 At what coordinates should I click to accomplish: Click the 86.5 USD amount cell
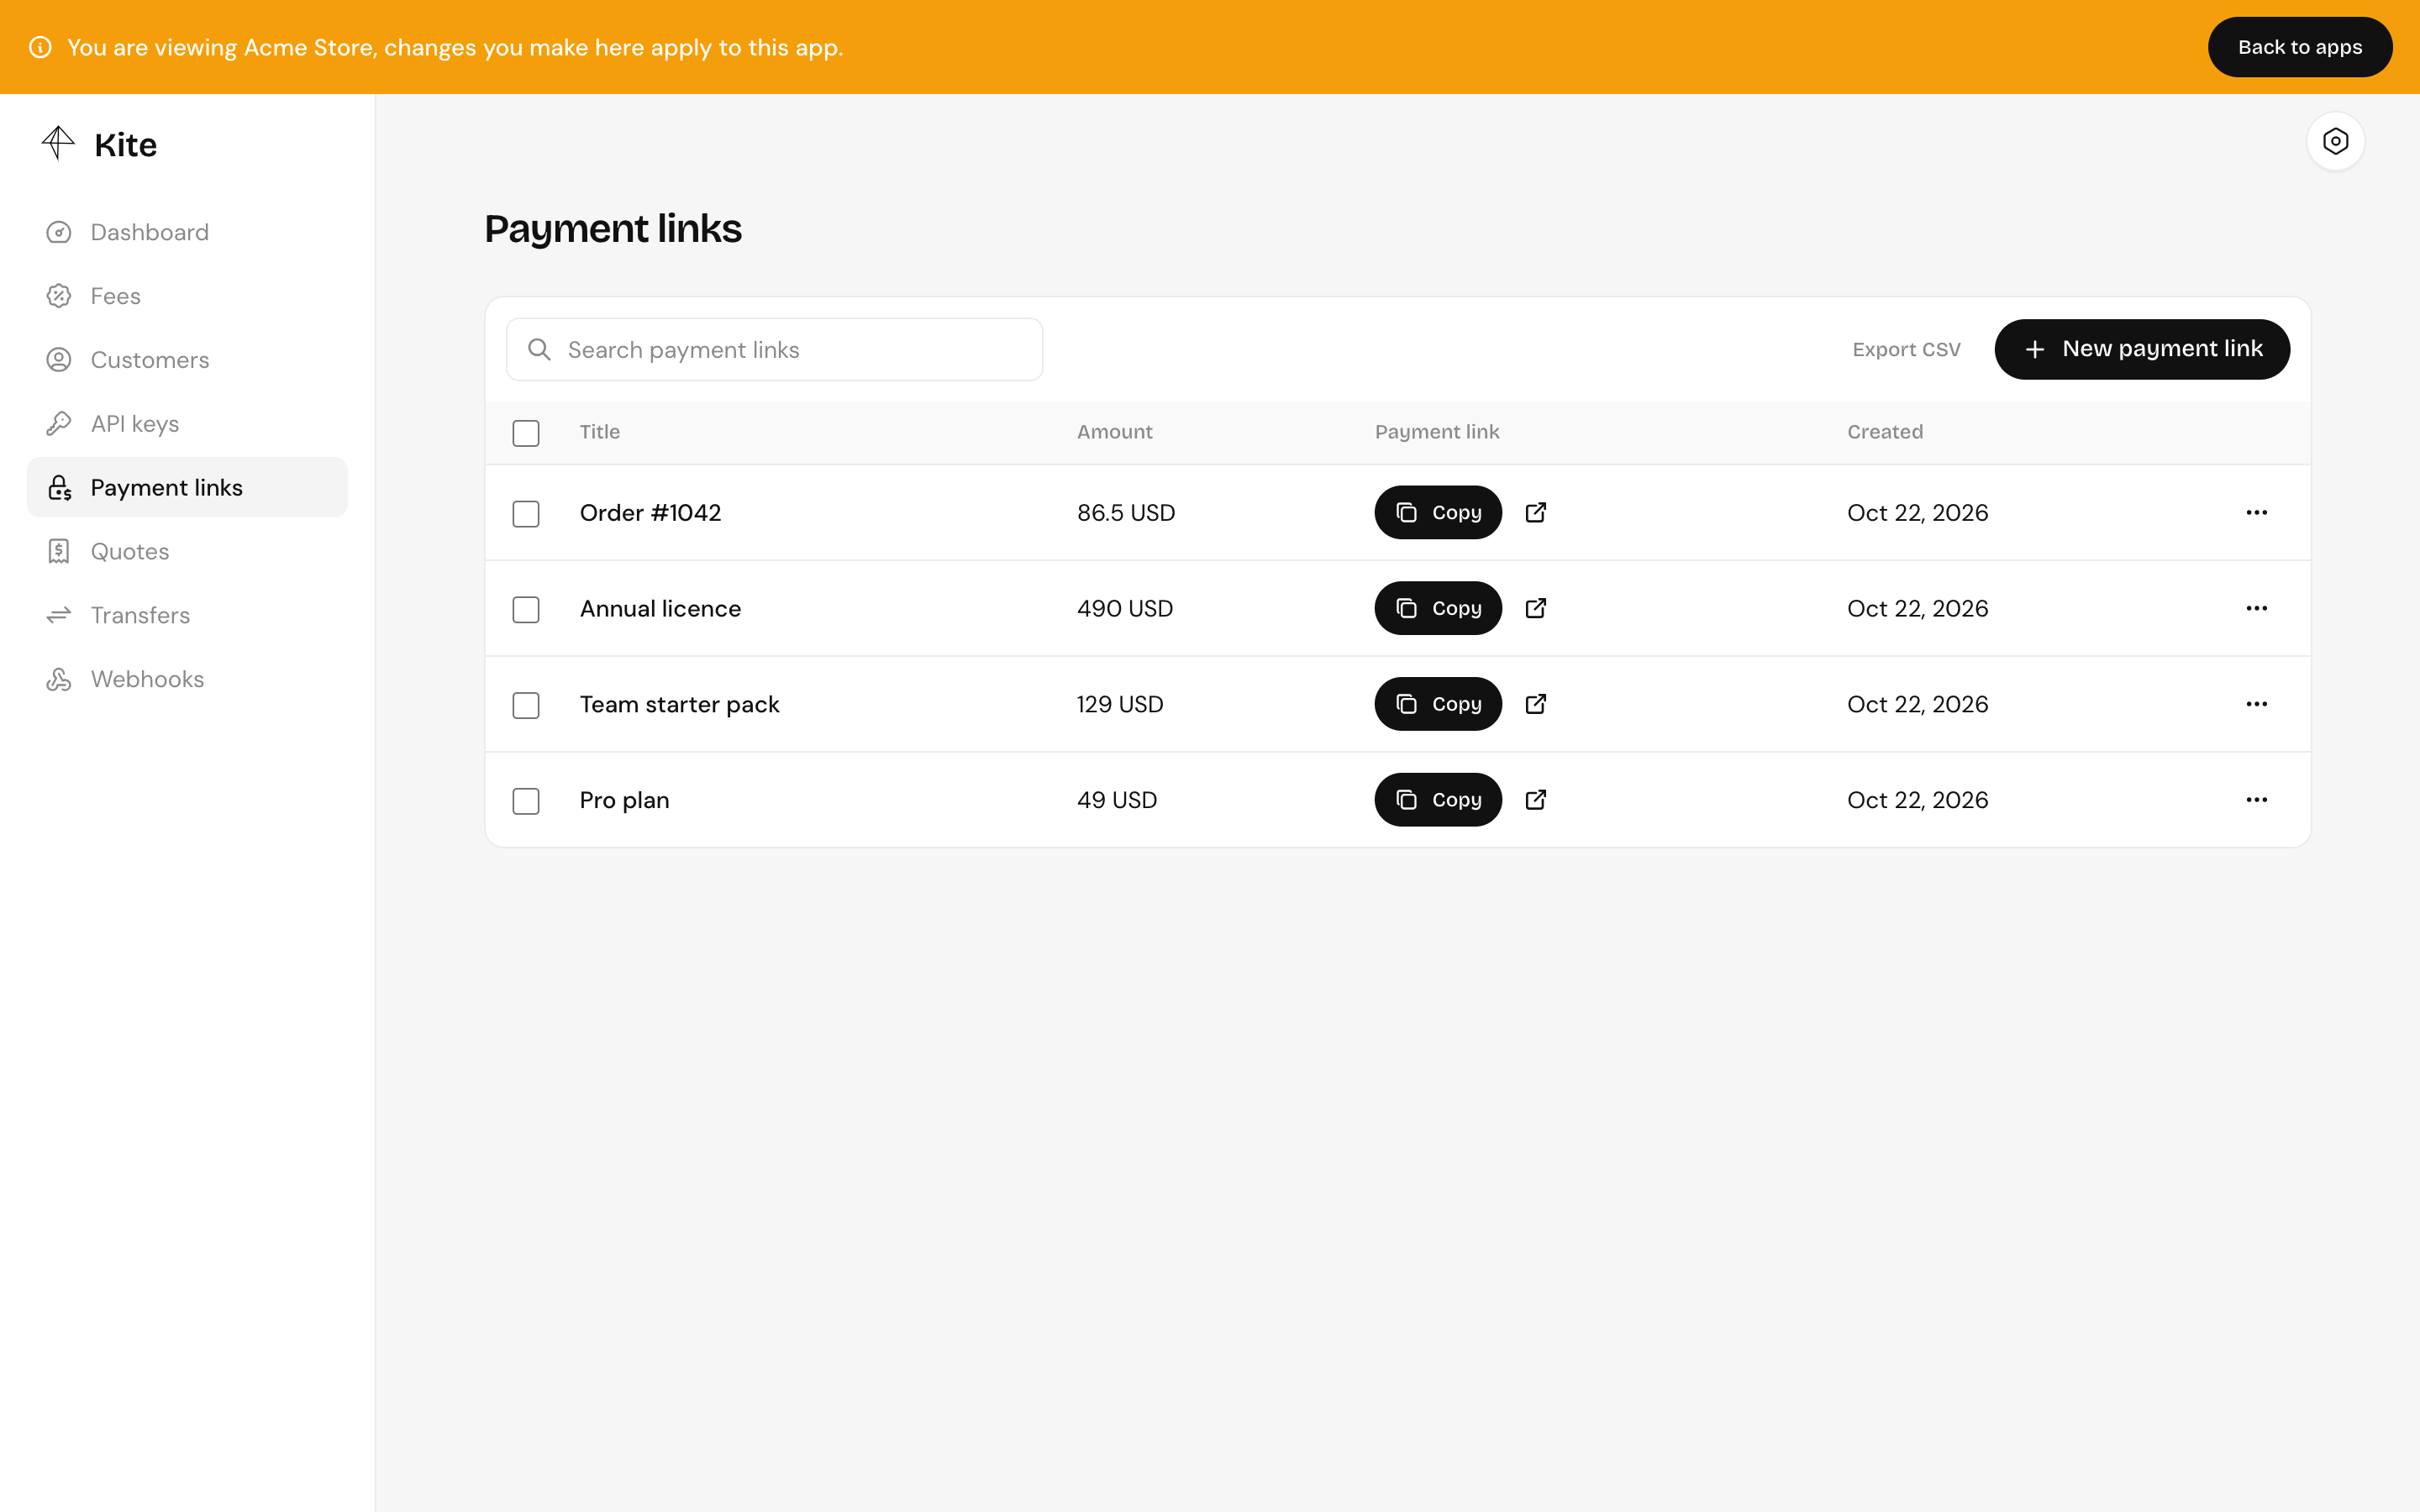coord(1126,512)
